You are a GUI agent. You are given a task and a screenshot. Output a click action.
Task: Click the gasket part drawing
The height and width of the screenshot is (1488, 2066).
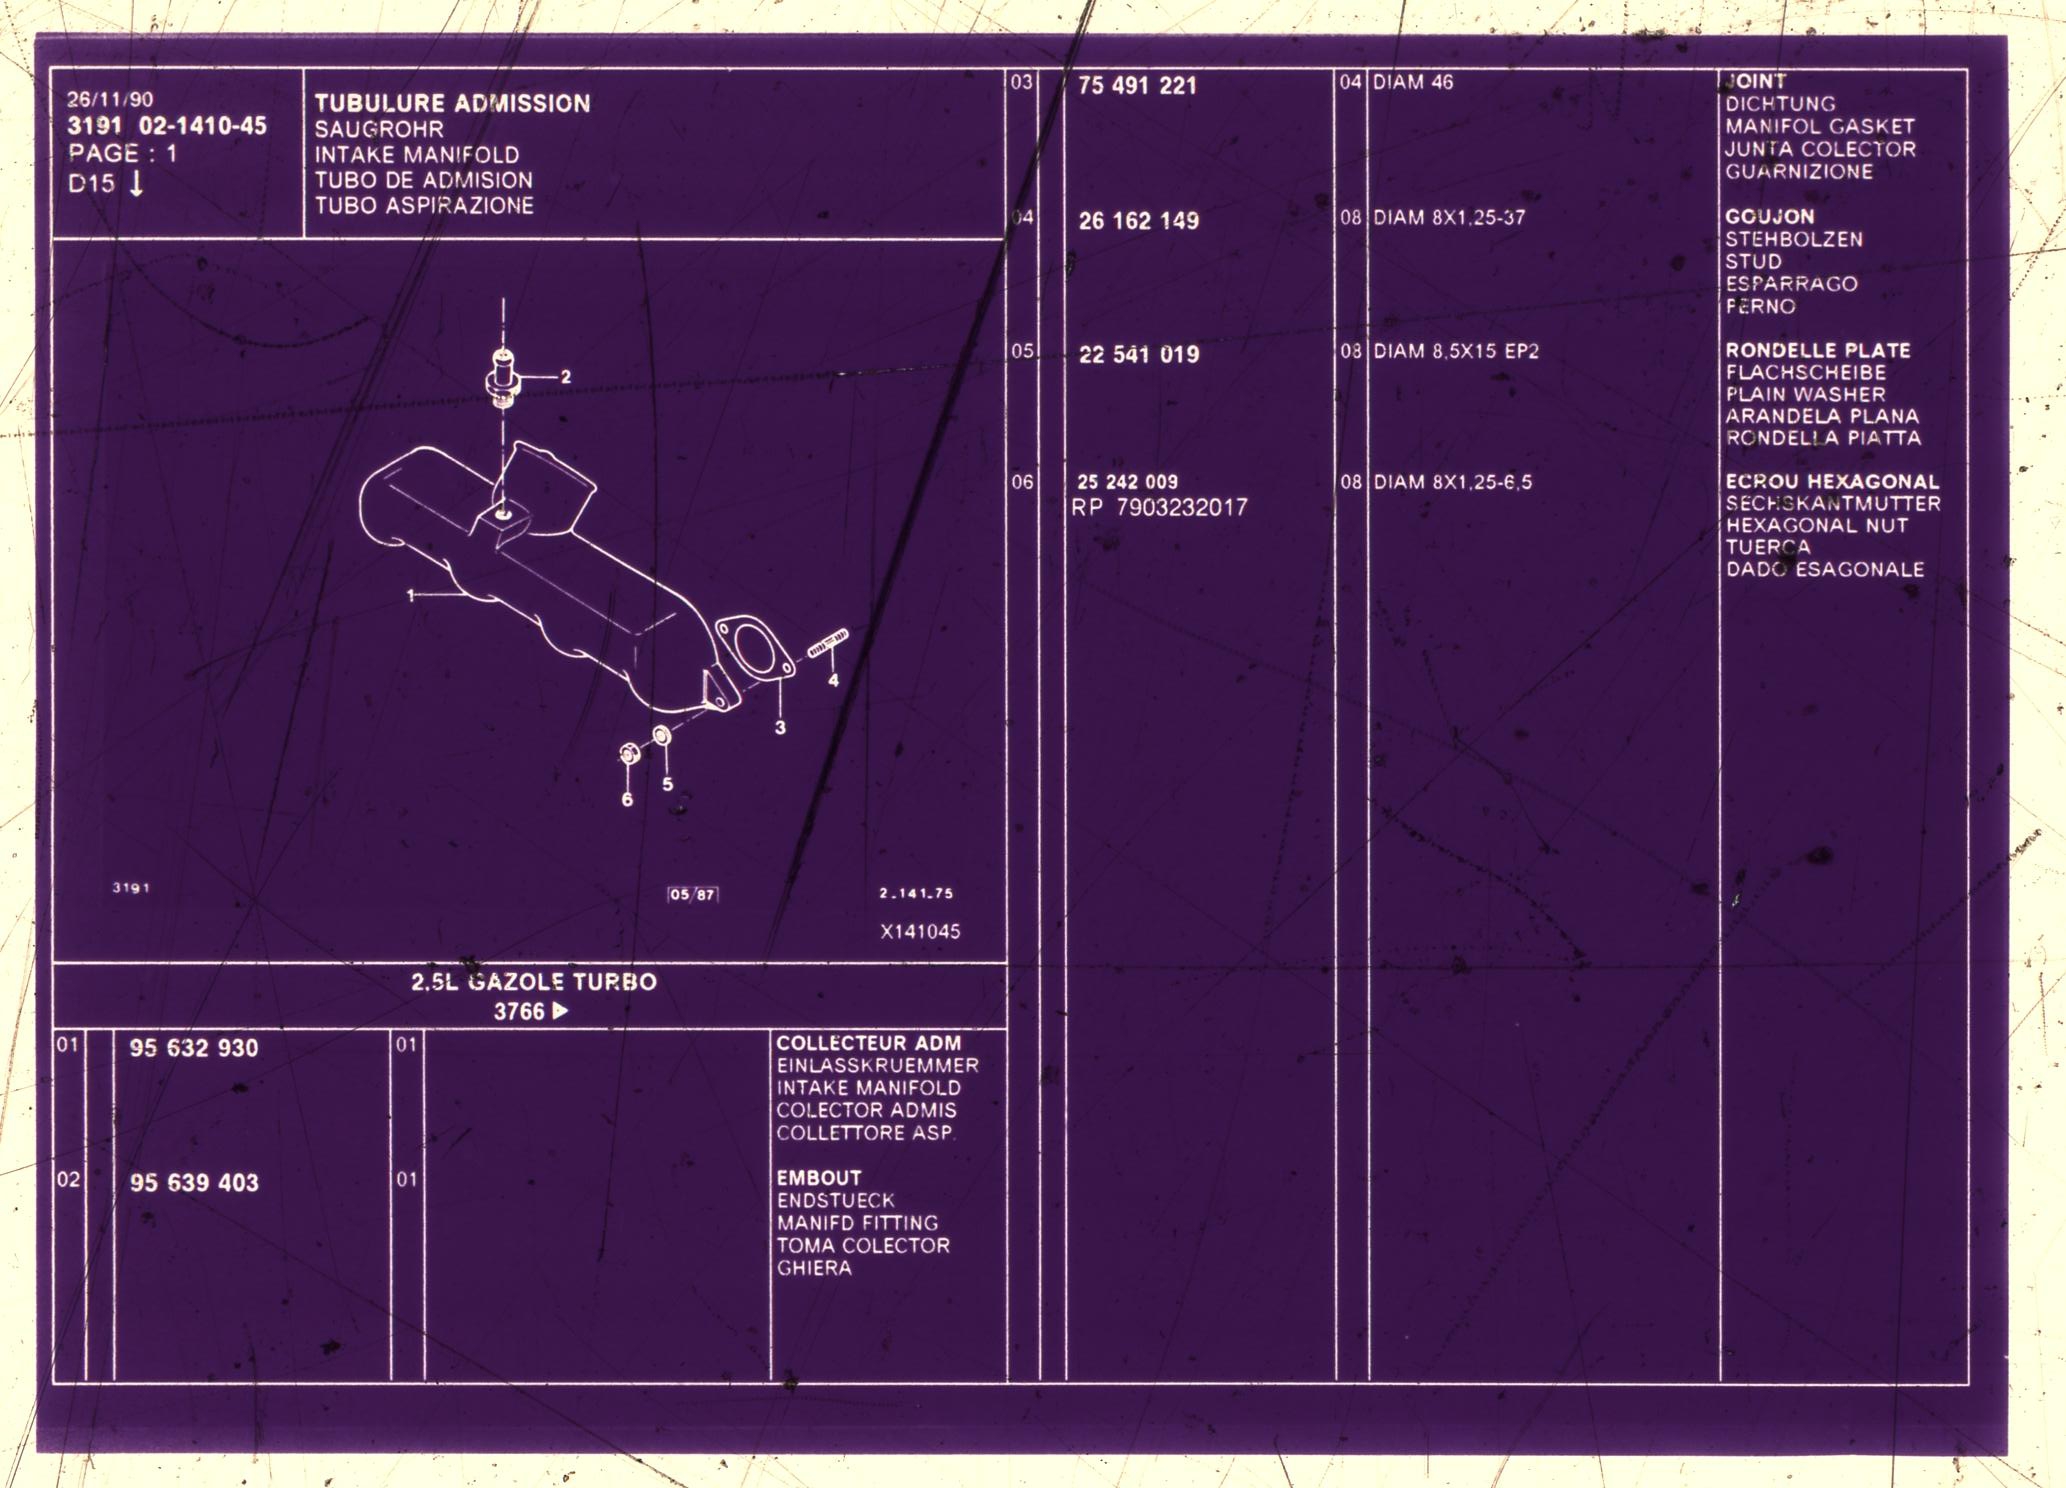756,648
